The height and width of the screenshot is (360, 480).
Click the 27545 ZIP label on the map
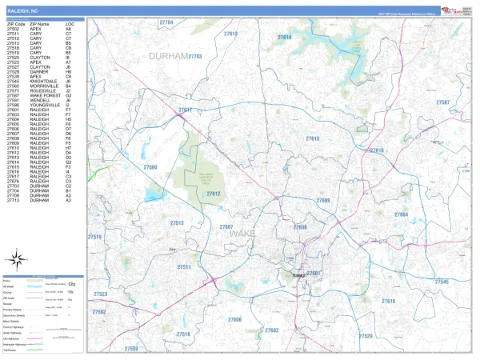pos(442,282)
